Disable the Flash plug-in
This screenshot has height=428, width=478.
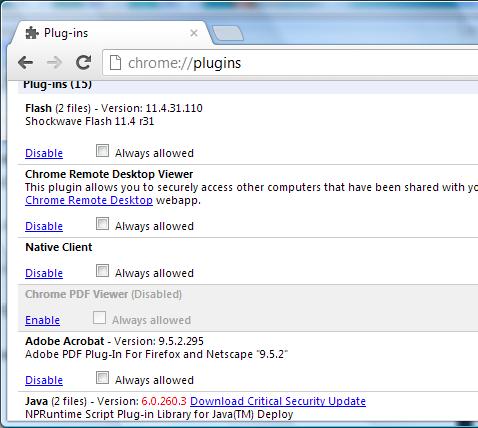pyautogui.click(x=44, y=153)
